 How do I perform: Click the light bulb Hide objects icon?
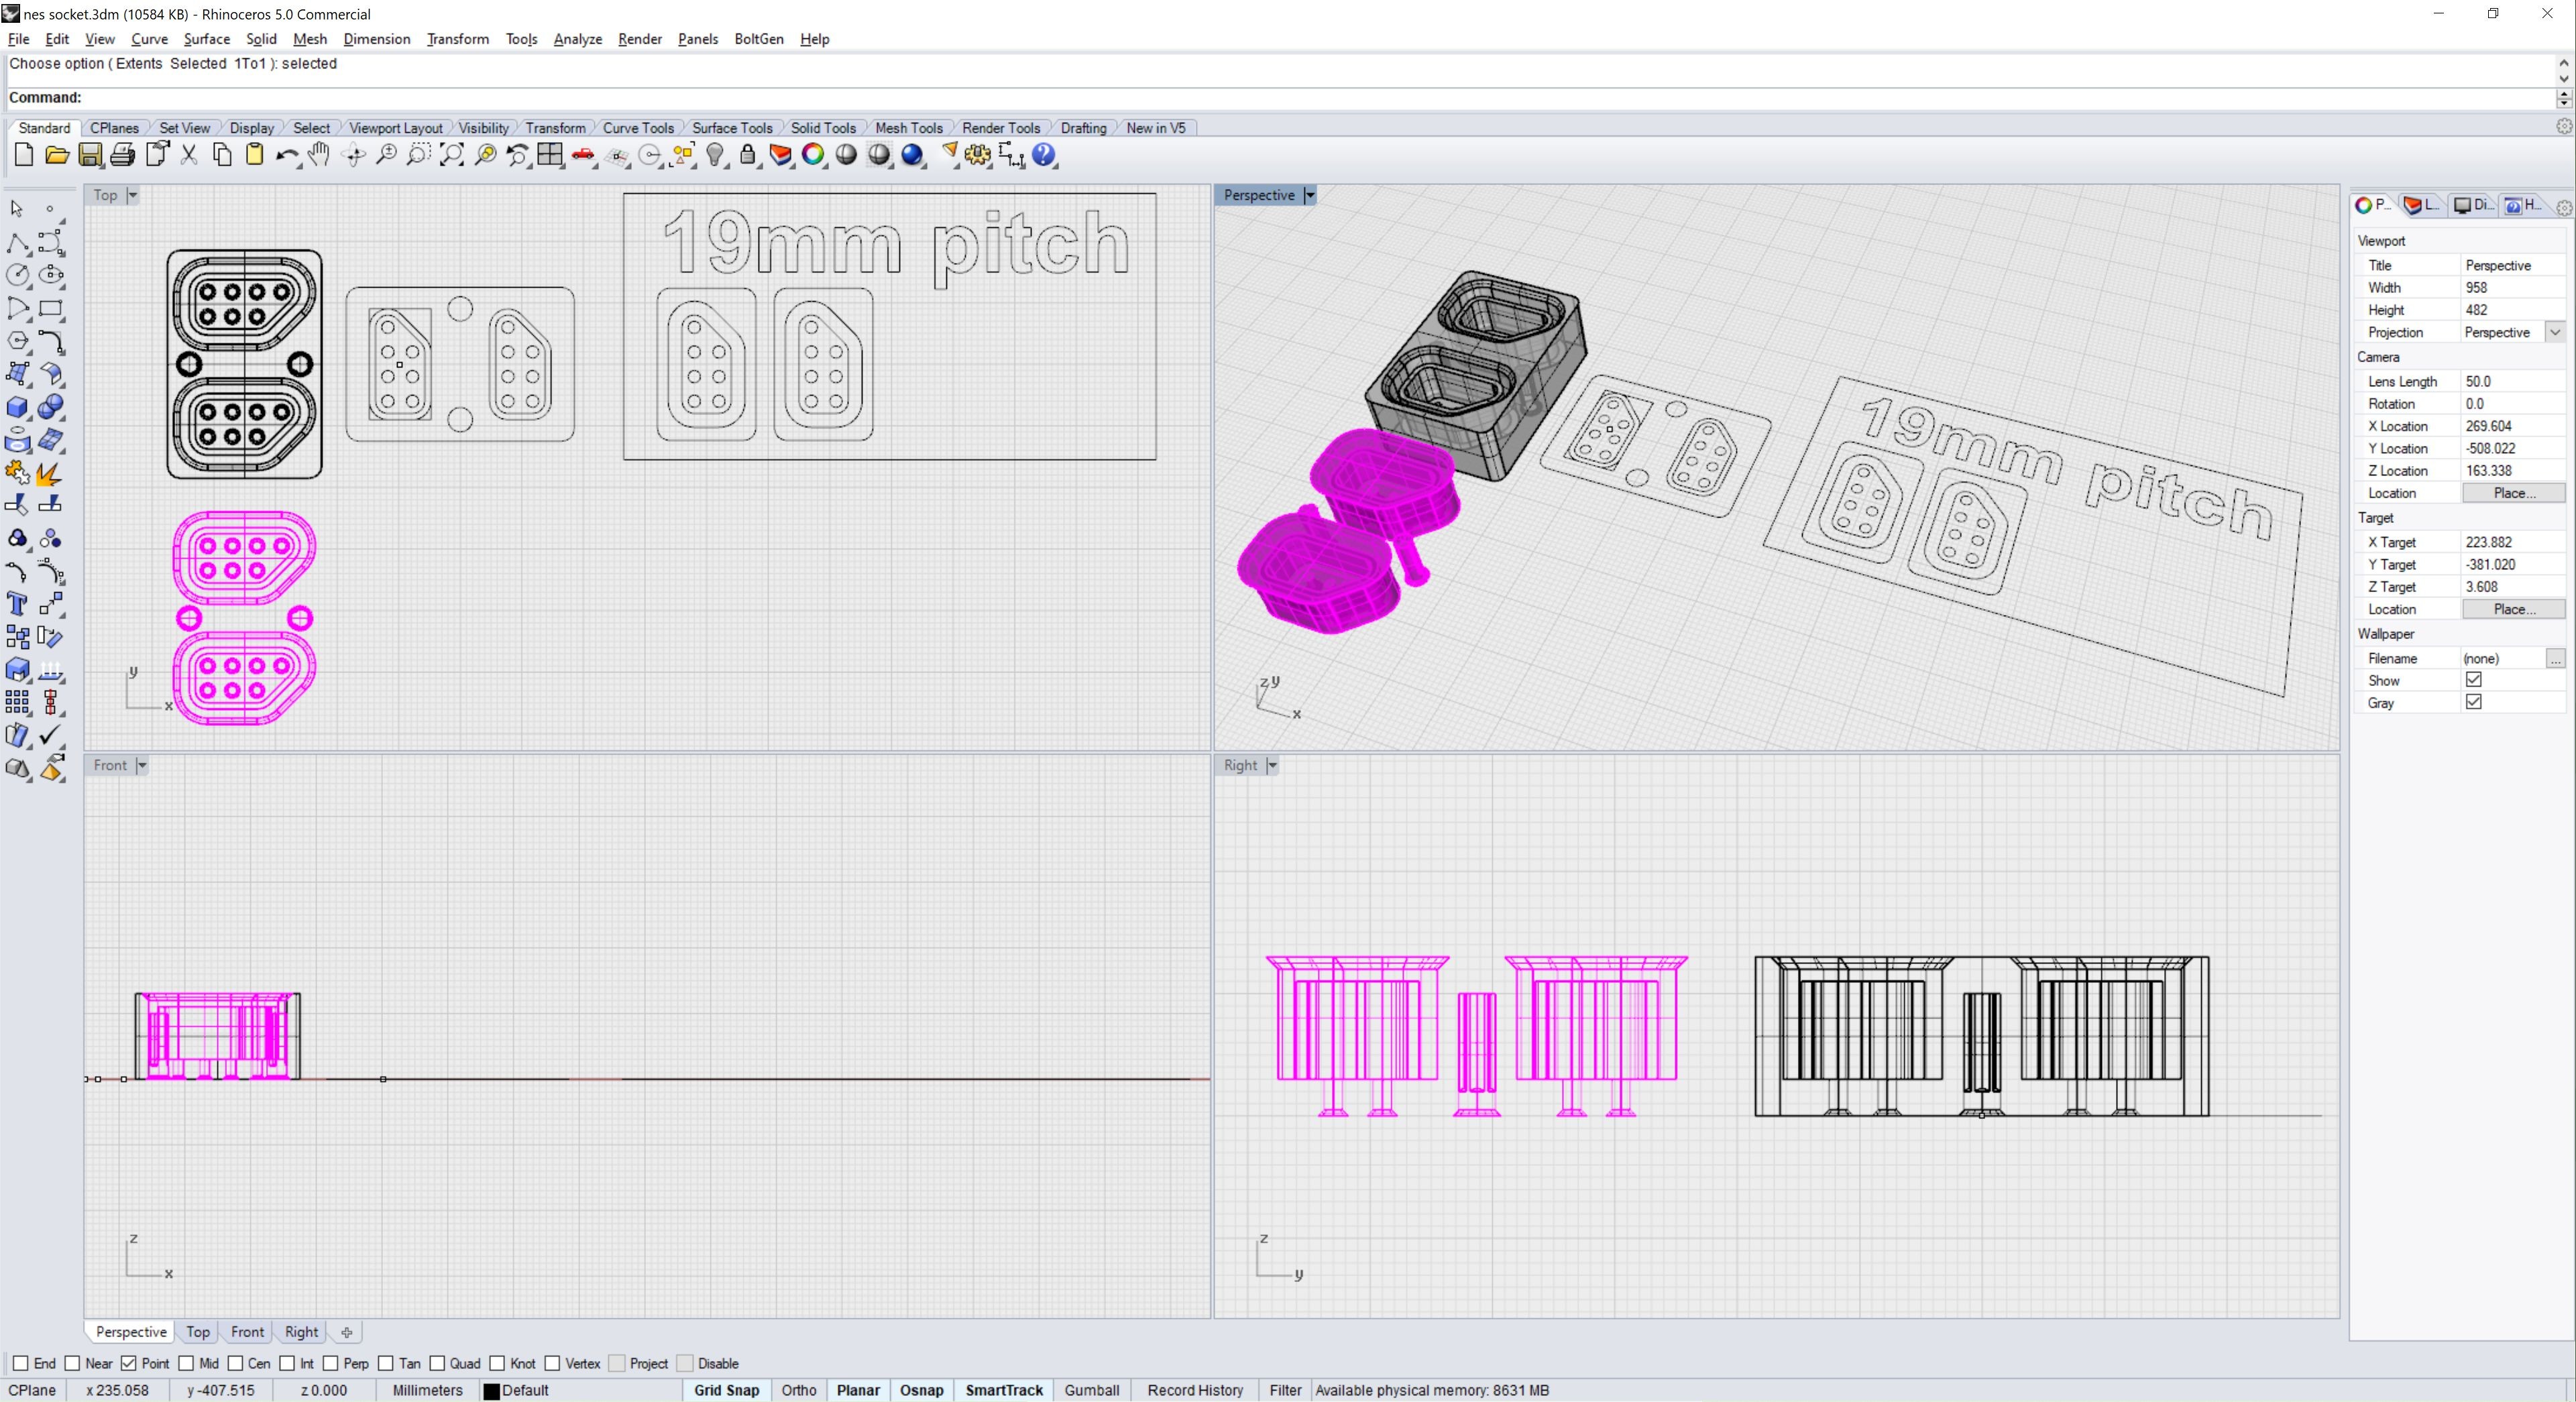pos(715,155)
